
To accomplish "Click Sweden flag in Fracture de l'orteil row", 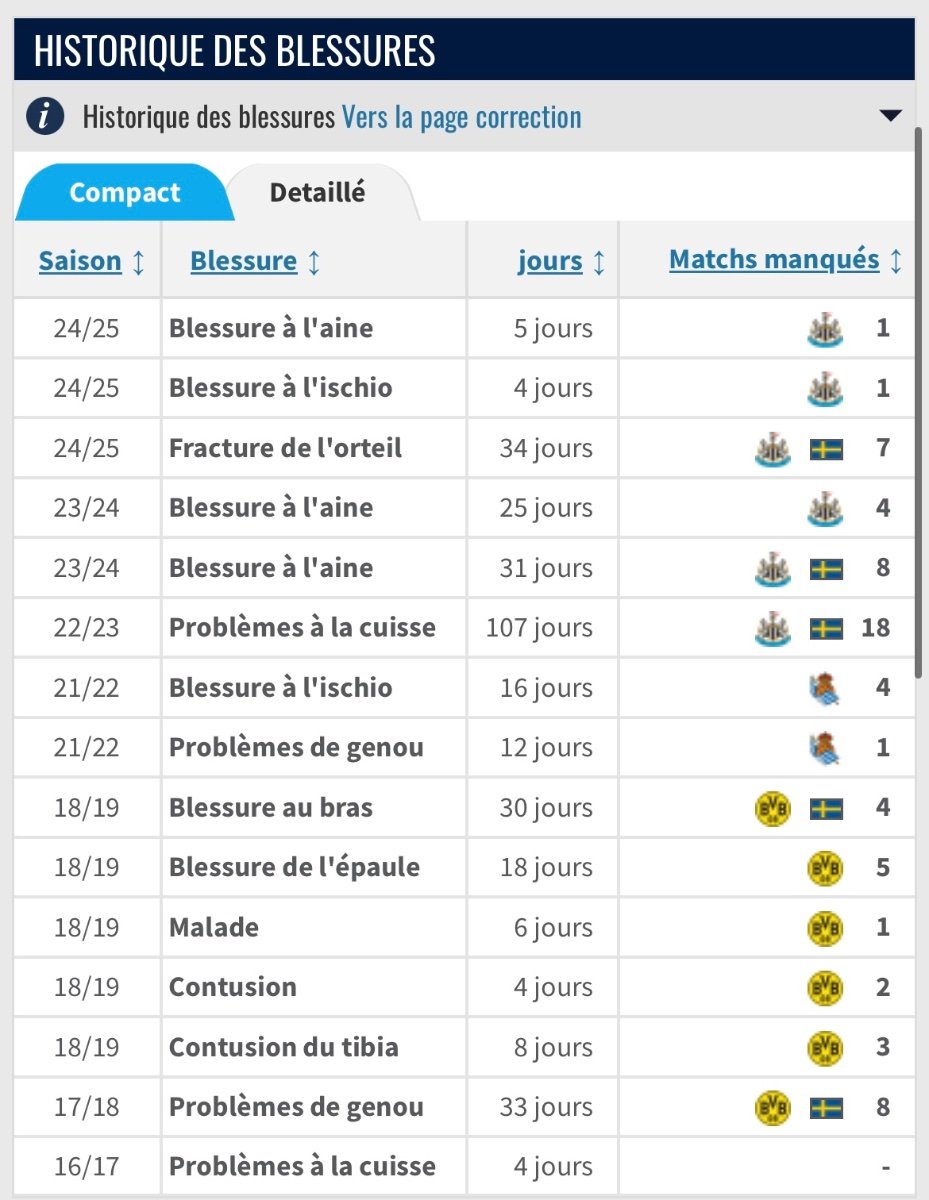I will pyautogui.click(x=826, y=449).
